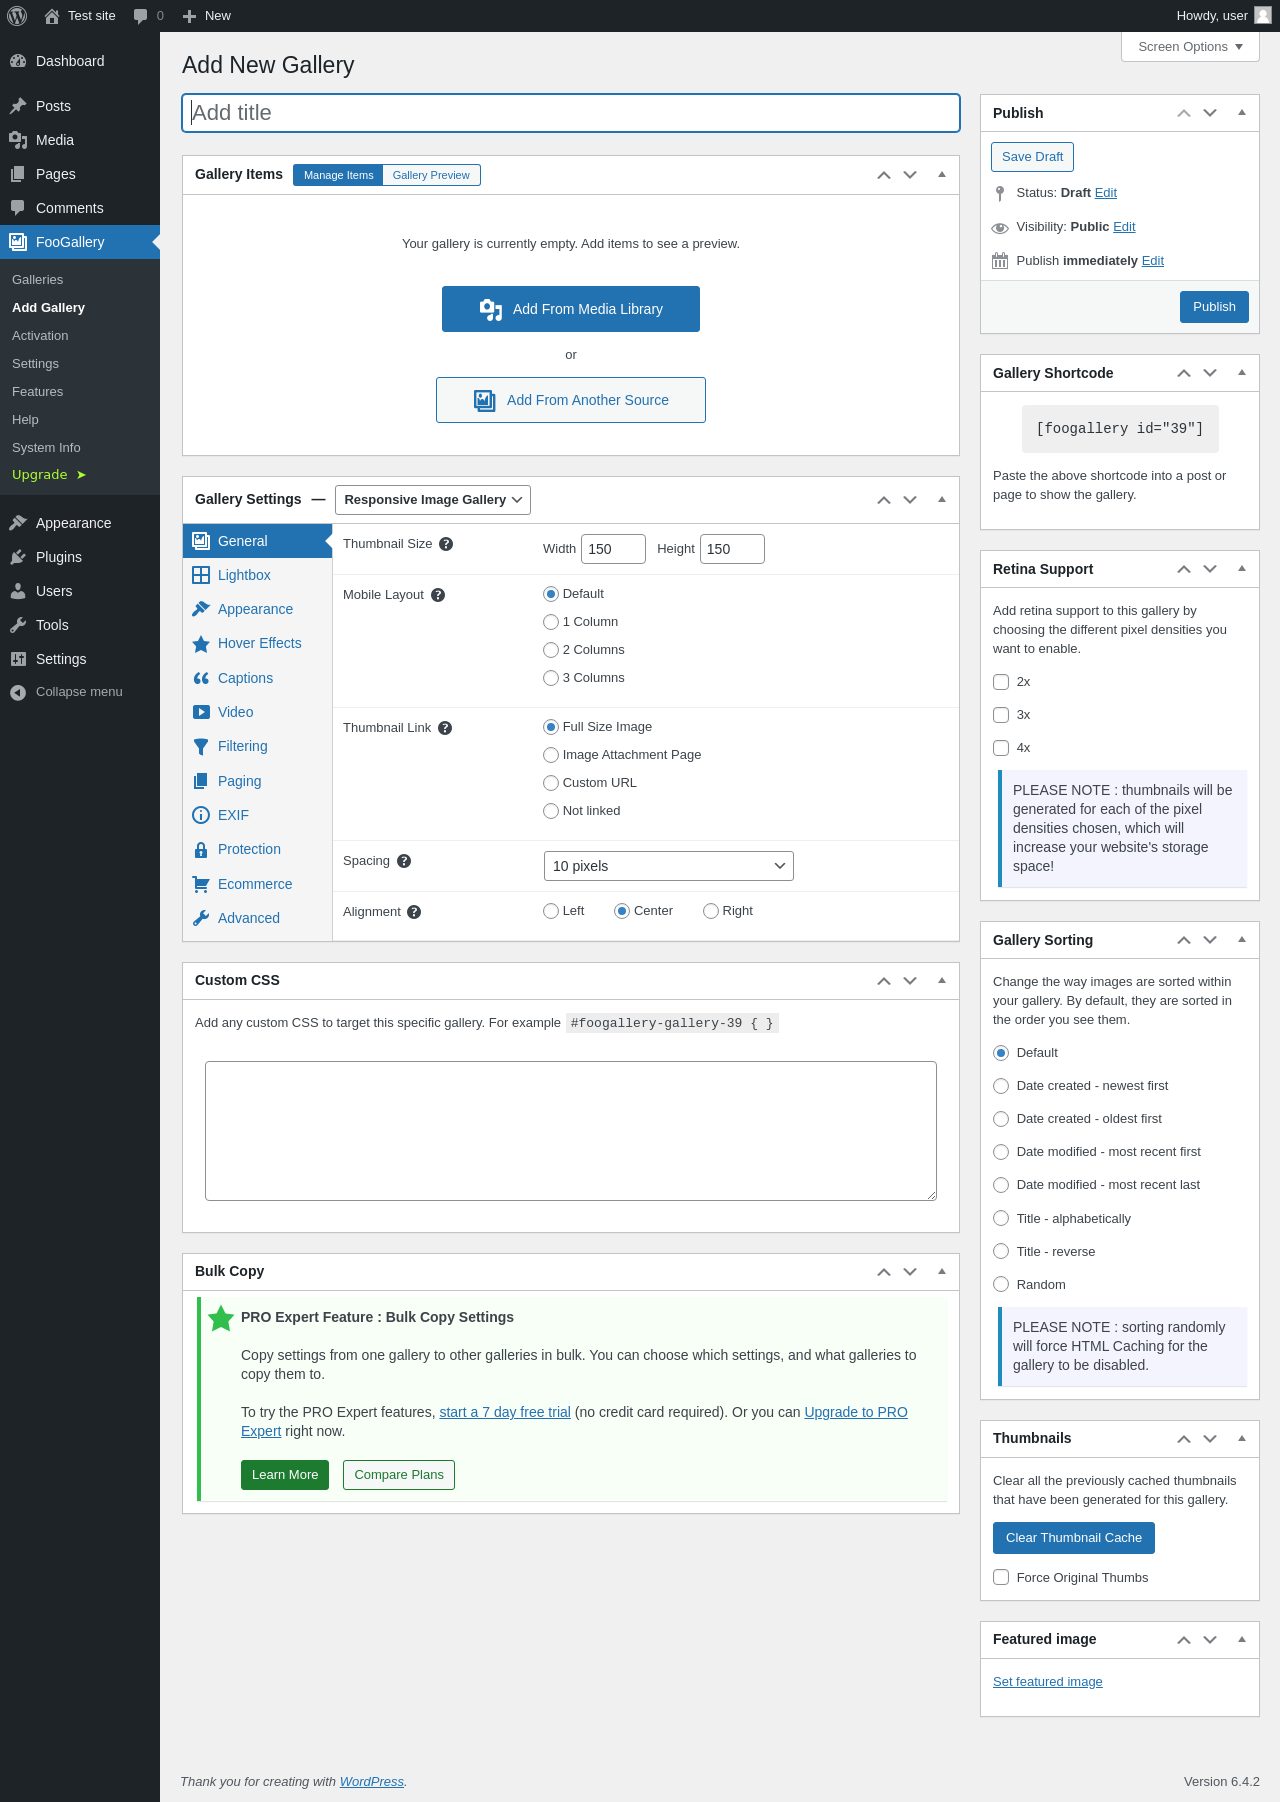The height and width of the screenshot is (1802, 1280).
Task: Enable 2x retina support
Action: click(x=1001, y=682)
